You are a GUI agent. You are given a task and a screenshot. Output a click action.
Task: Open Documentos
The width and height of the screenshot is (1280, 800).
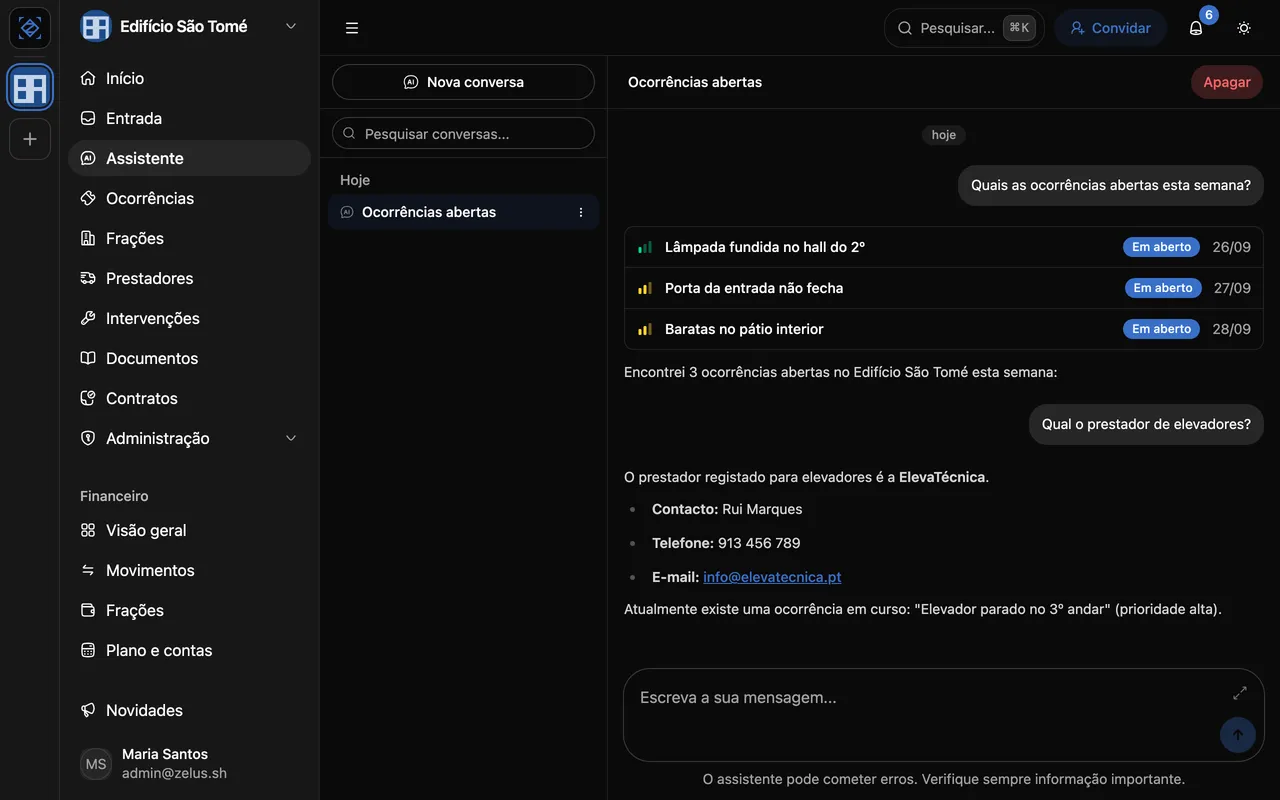click(189, 358)
